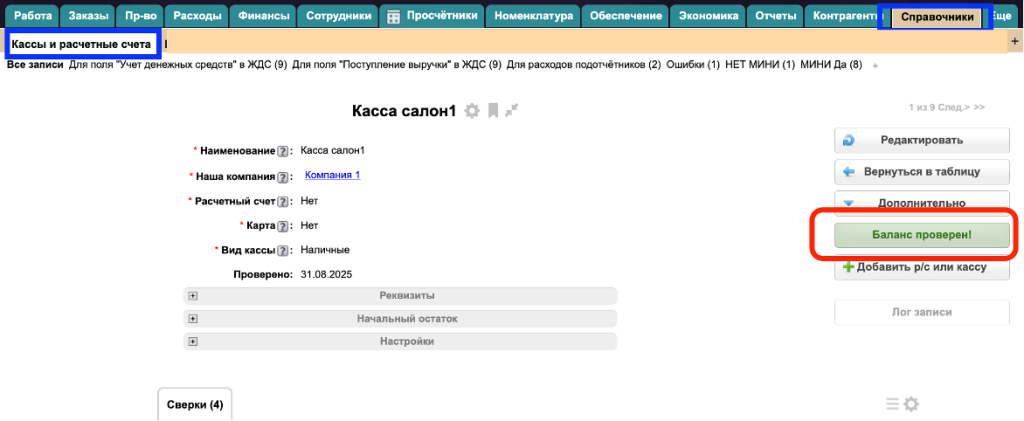Image resolution: width=1024 pixels, height=421 pixels.
Task: Expand the Реквизиты section
Action: [x=193, y=295]
